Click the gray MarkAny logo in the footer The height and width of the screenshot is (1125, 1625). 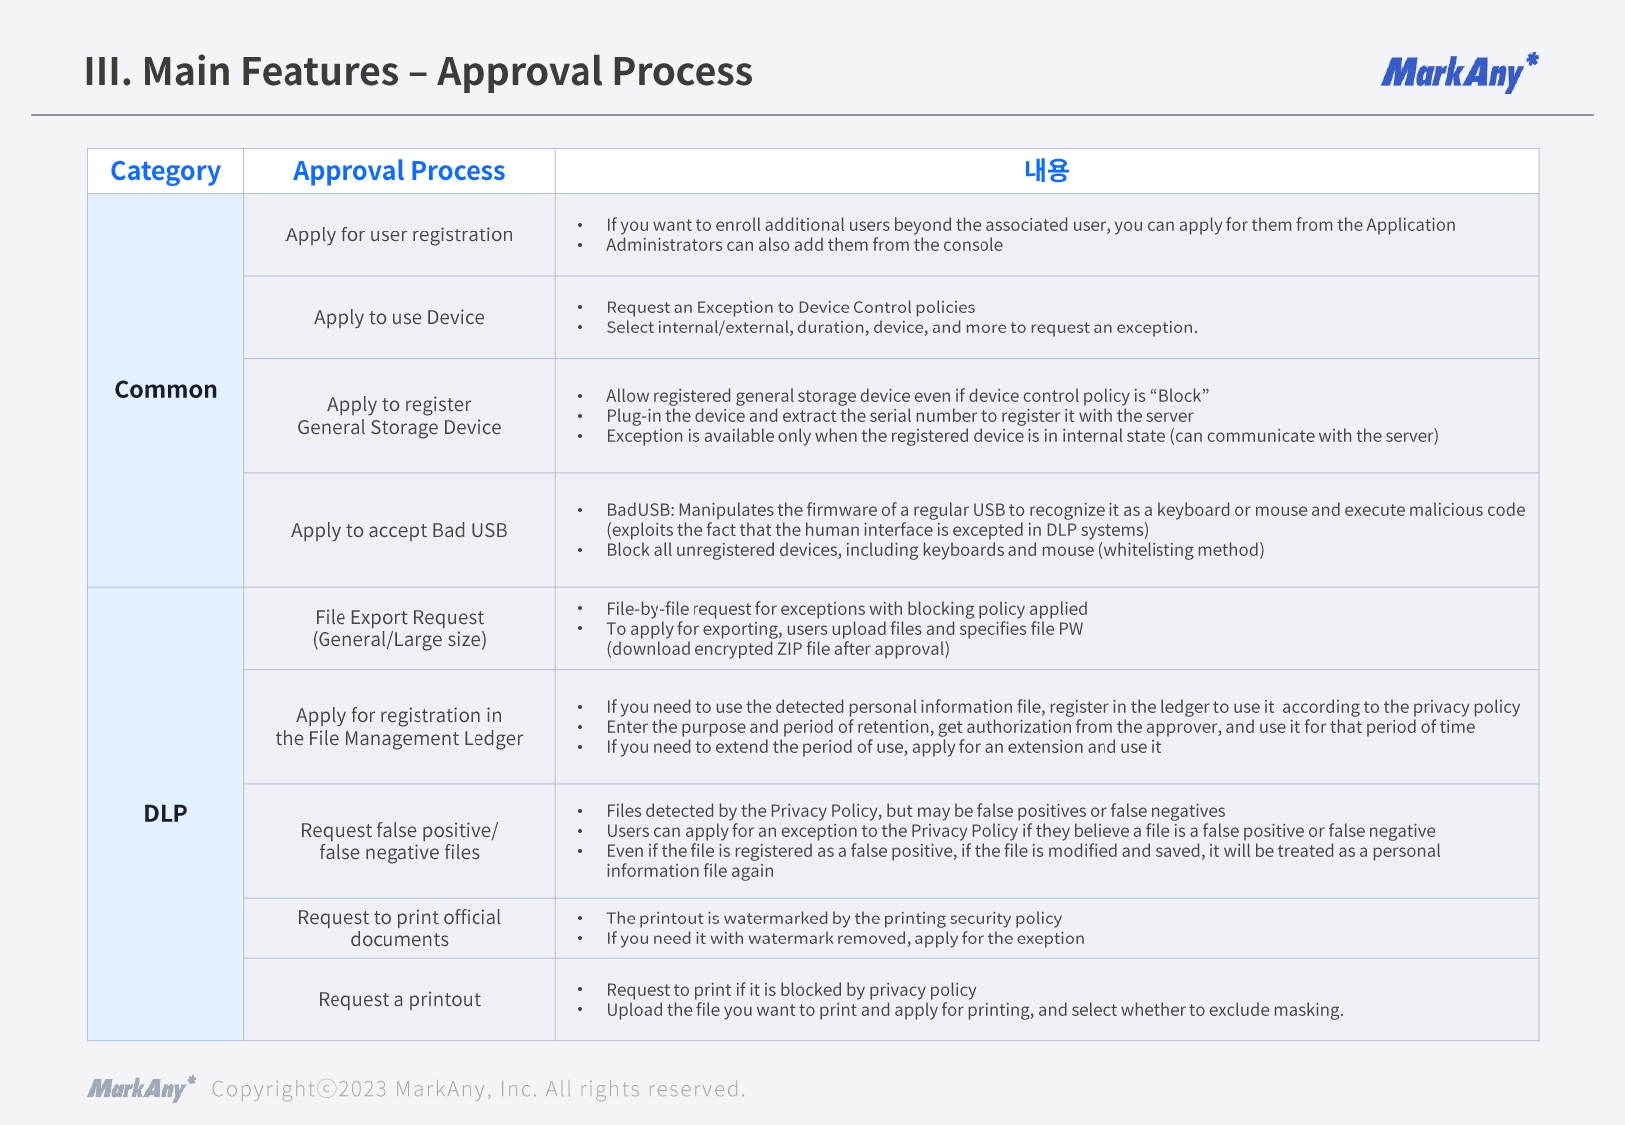pos(141,1089)
